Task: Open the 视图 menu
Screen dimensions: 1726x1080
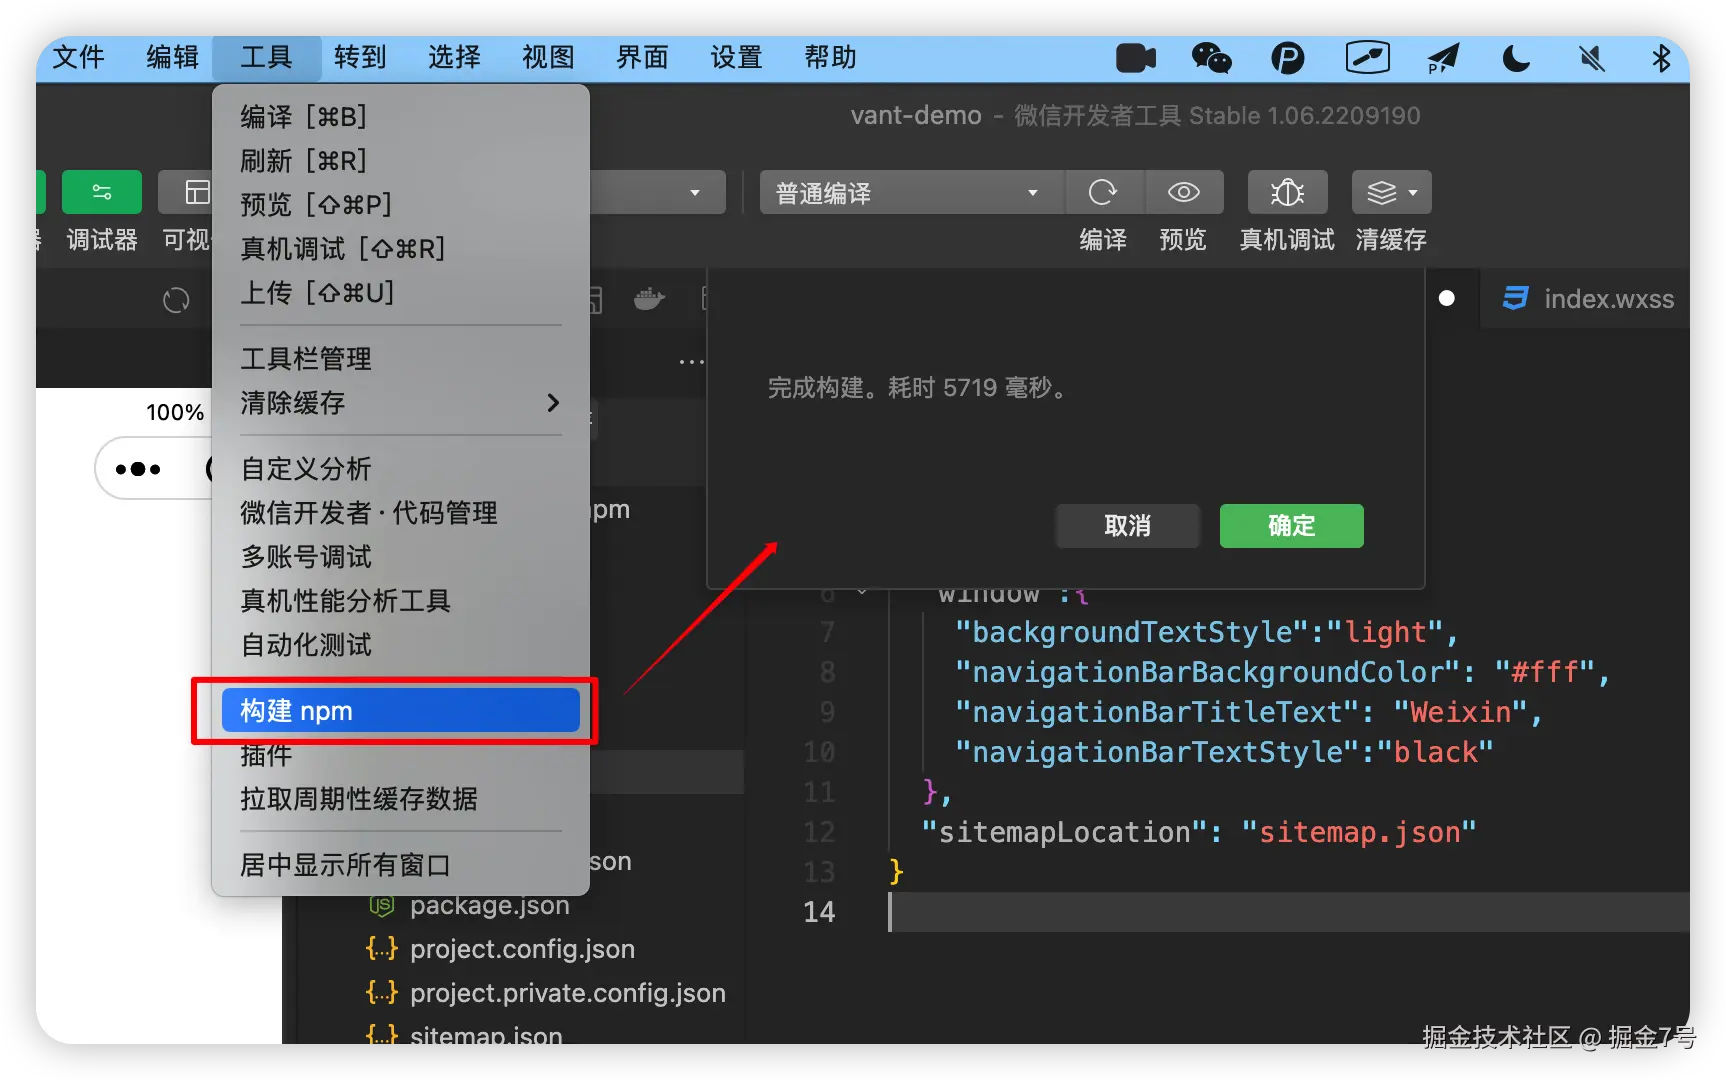Action: (548, 58)
